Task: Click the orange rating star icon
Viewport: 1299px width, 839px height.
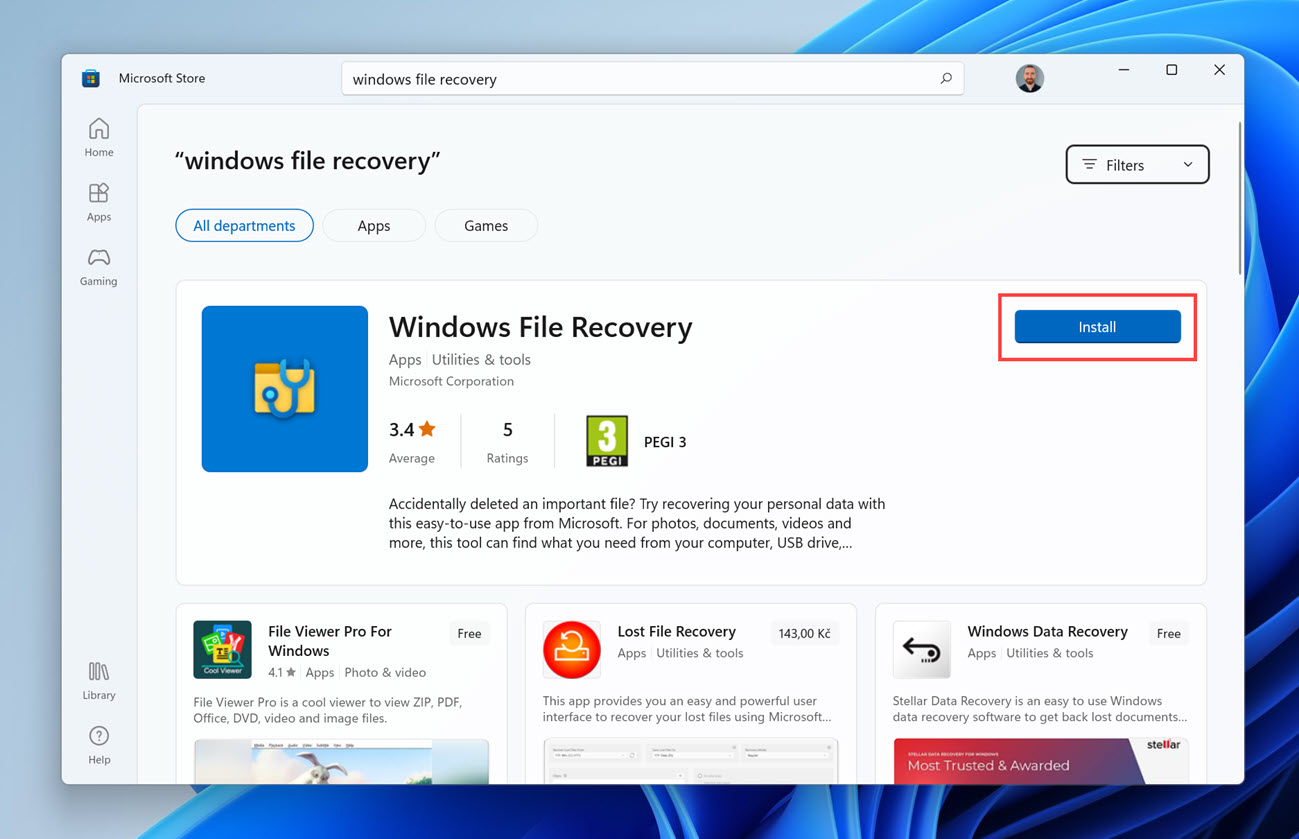Action: tap(427, 429)
